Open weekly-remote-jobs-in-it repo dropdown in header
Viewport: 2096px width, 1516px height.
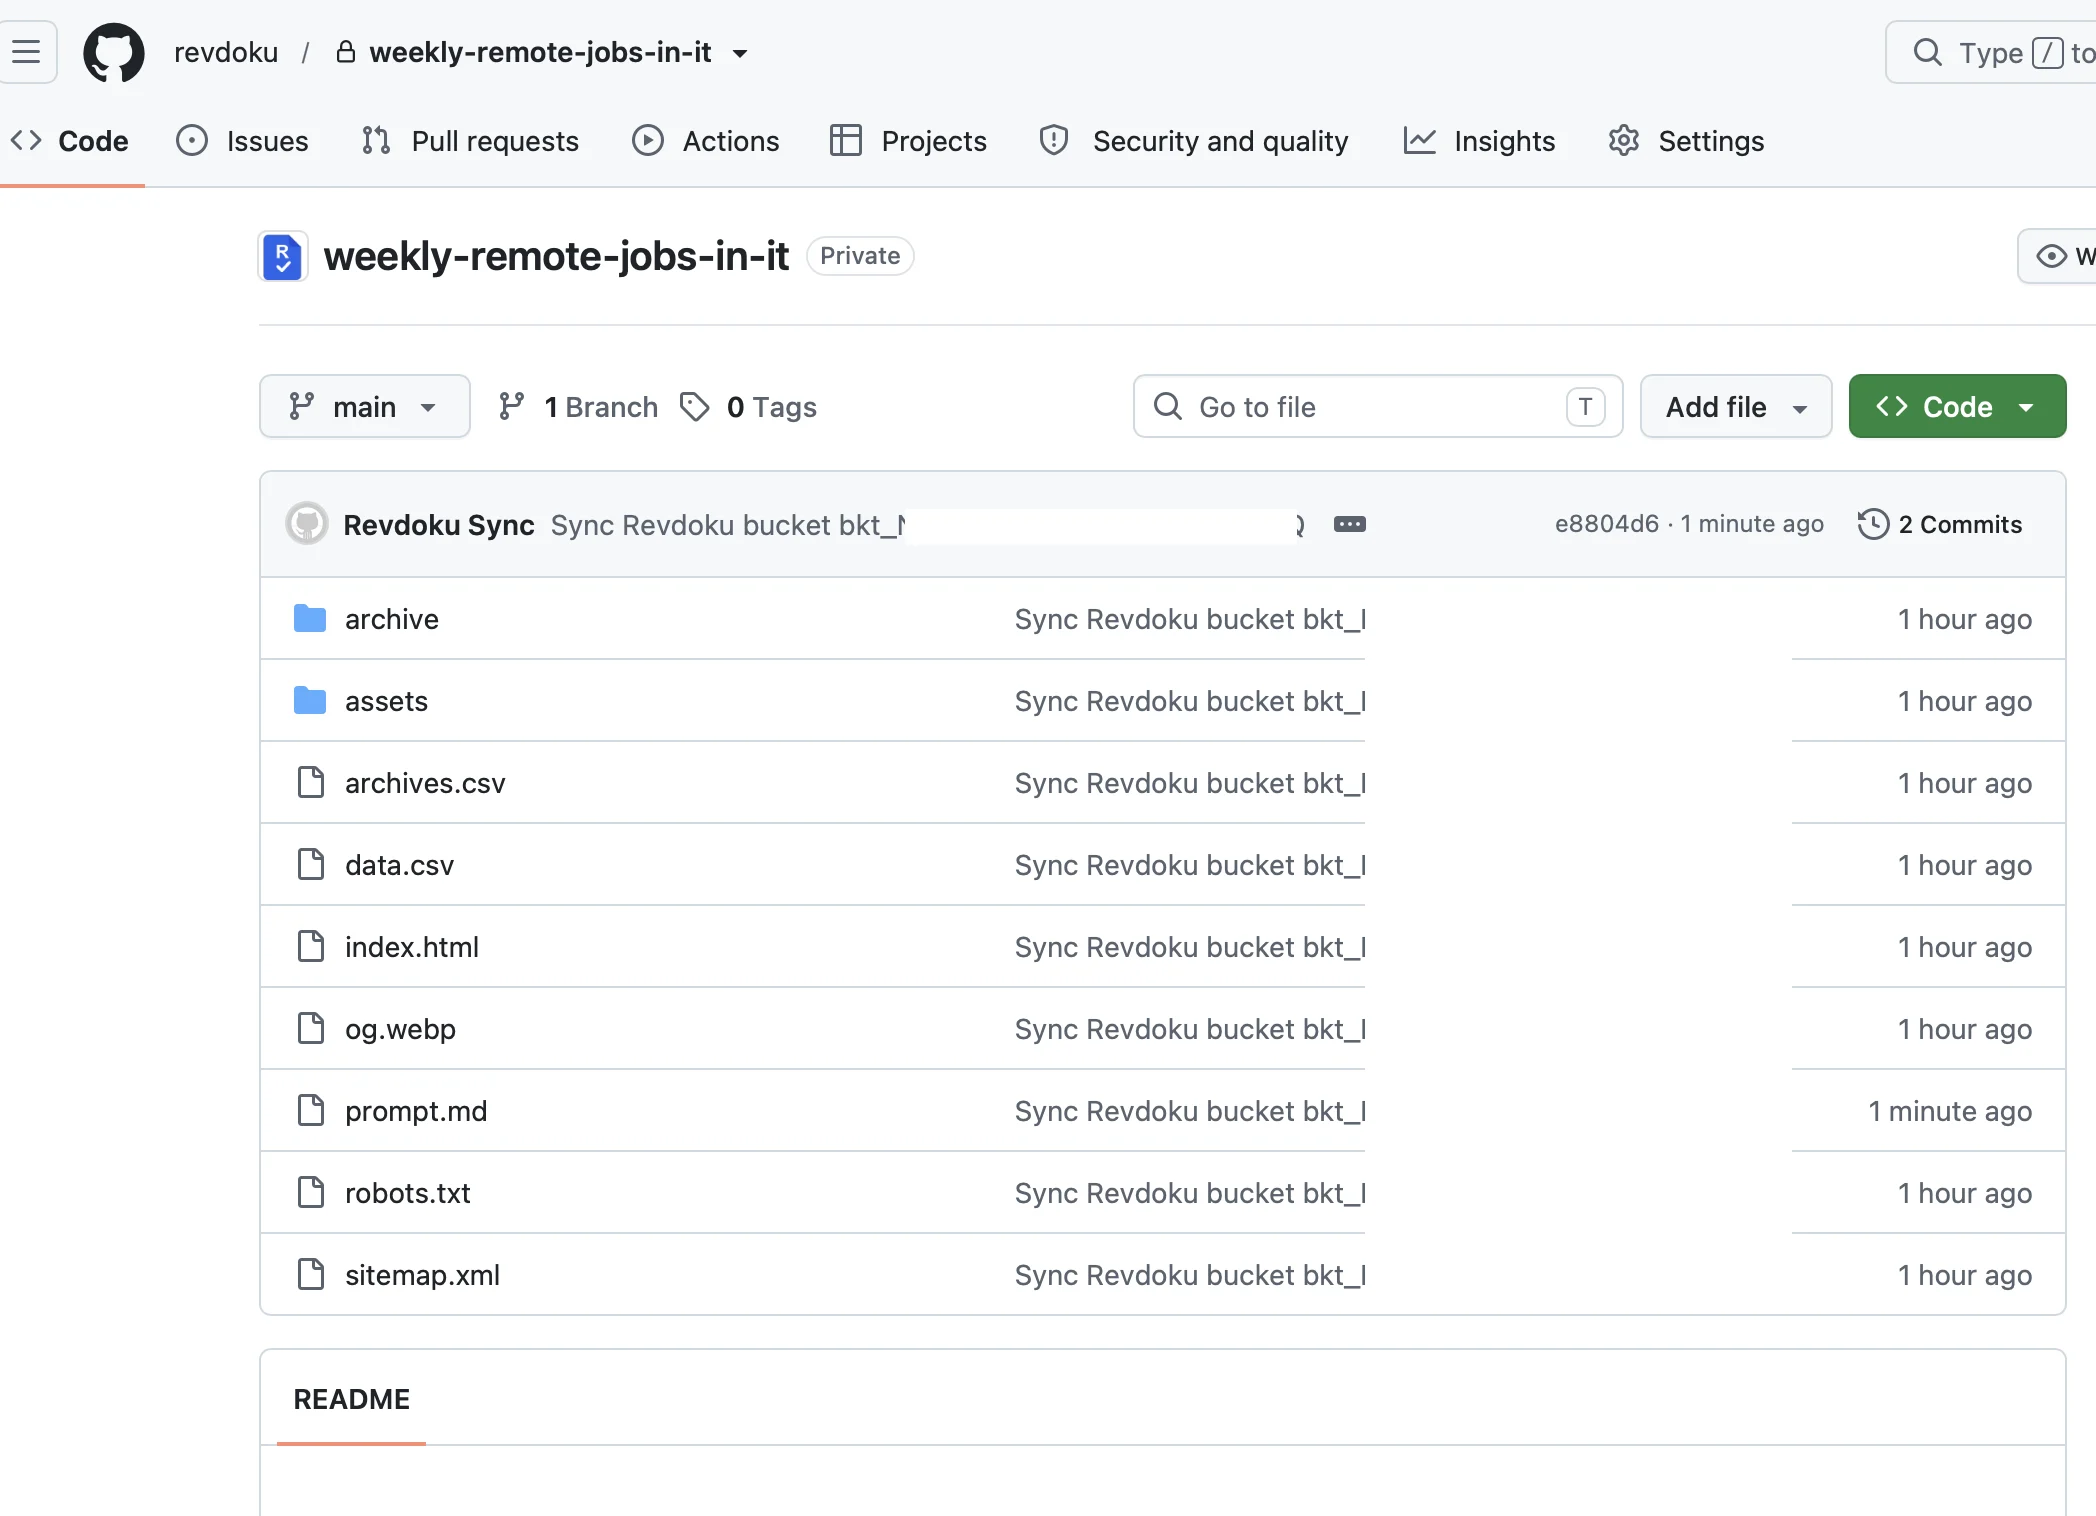click(741, 53)
